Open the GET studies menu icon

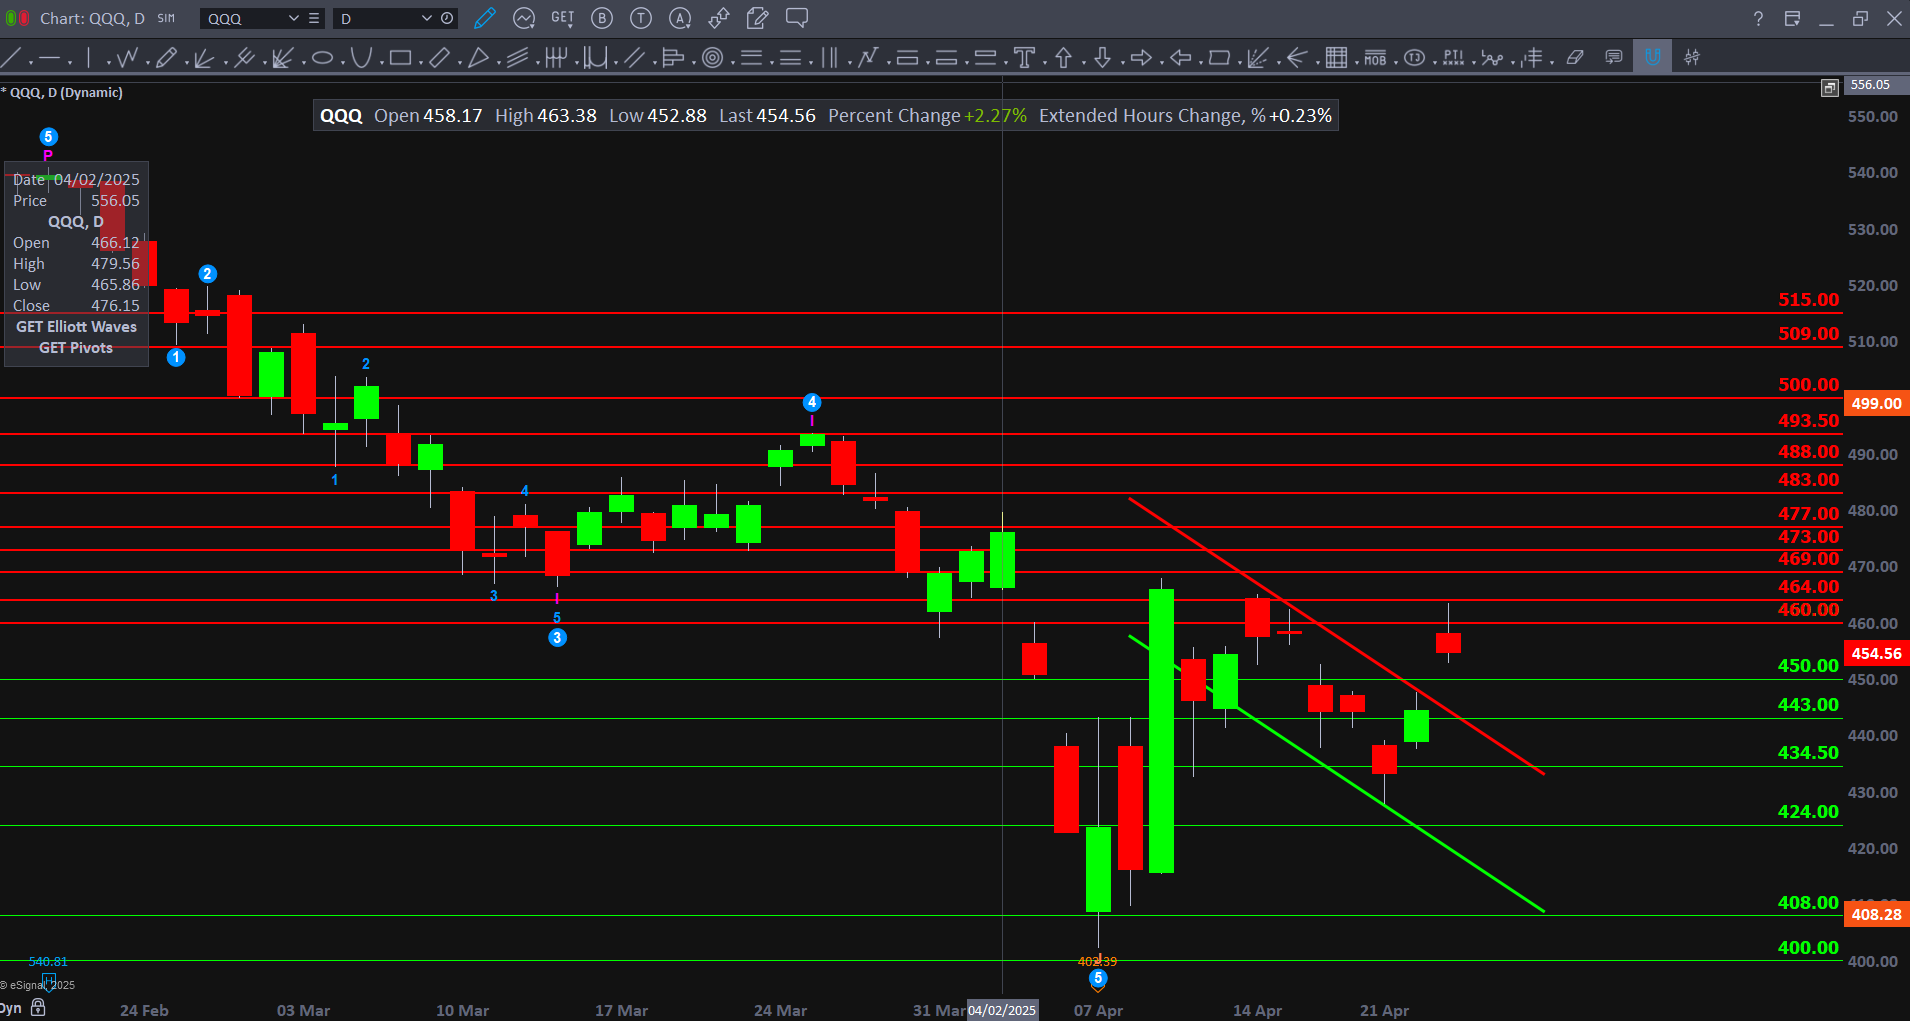click(x=563, y=18)
